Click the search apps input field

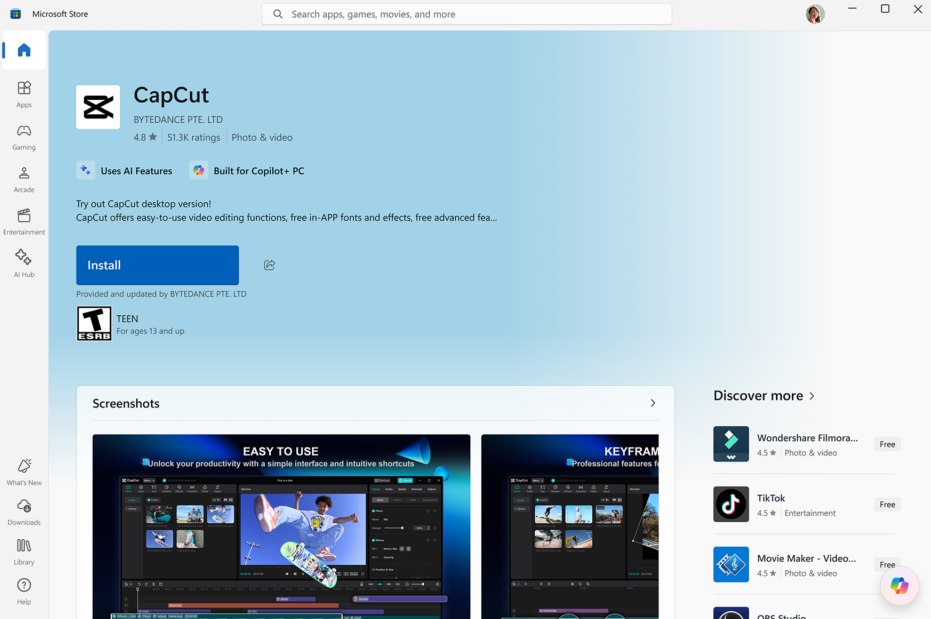click(467, 14)
